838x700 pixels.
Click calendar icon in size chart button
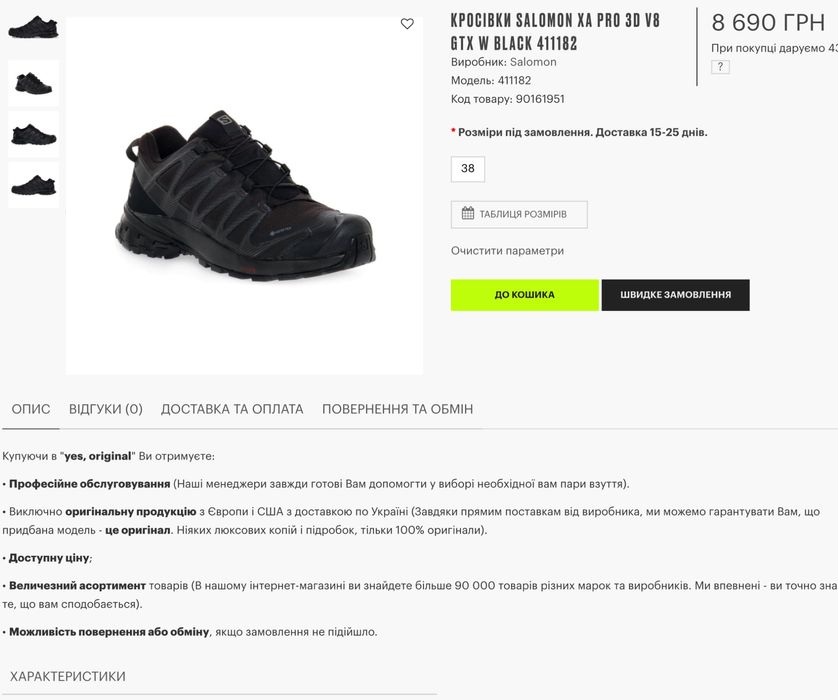468,213
